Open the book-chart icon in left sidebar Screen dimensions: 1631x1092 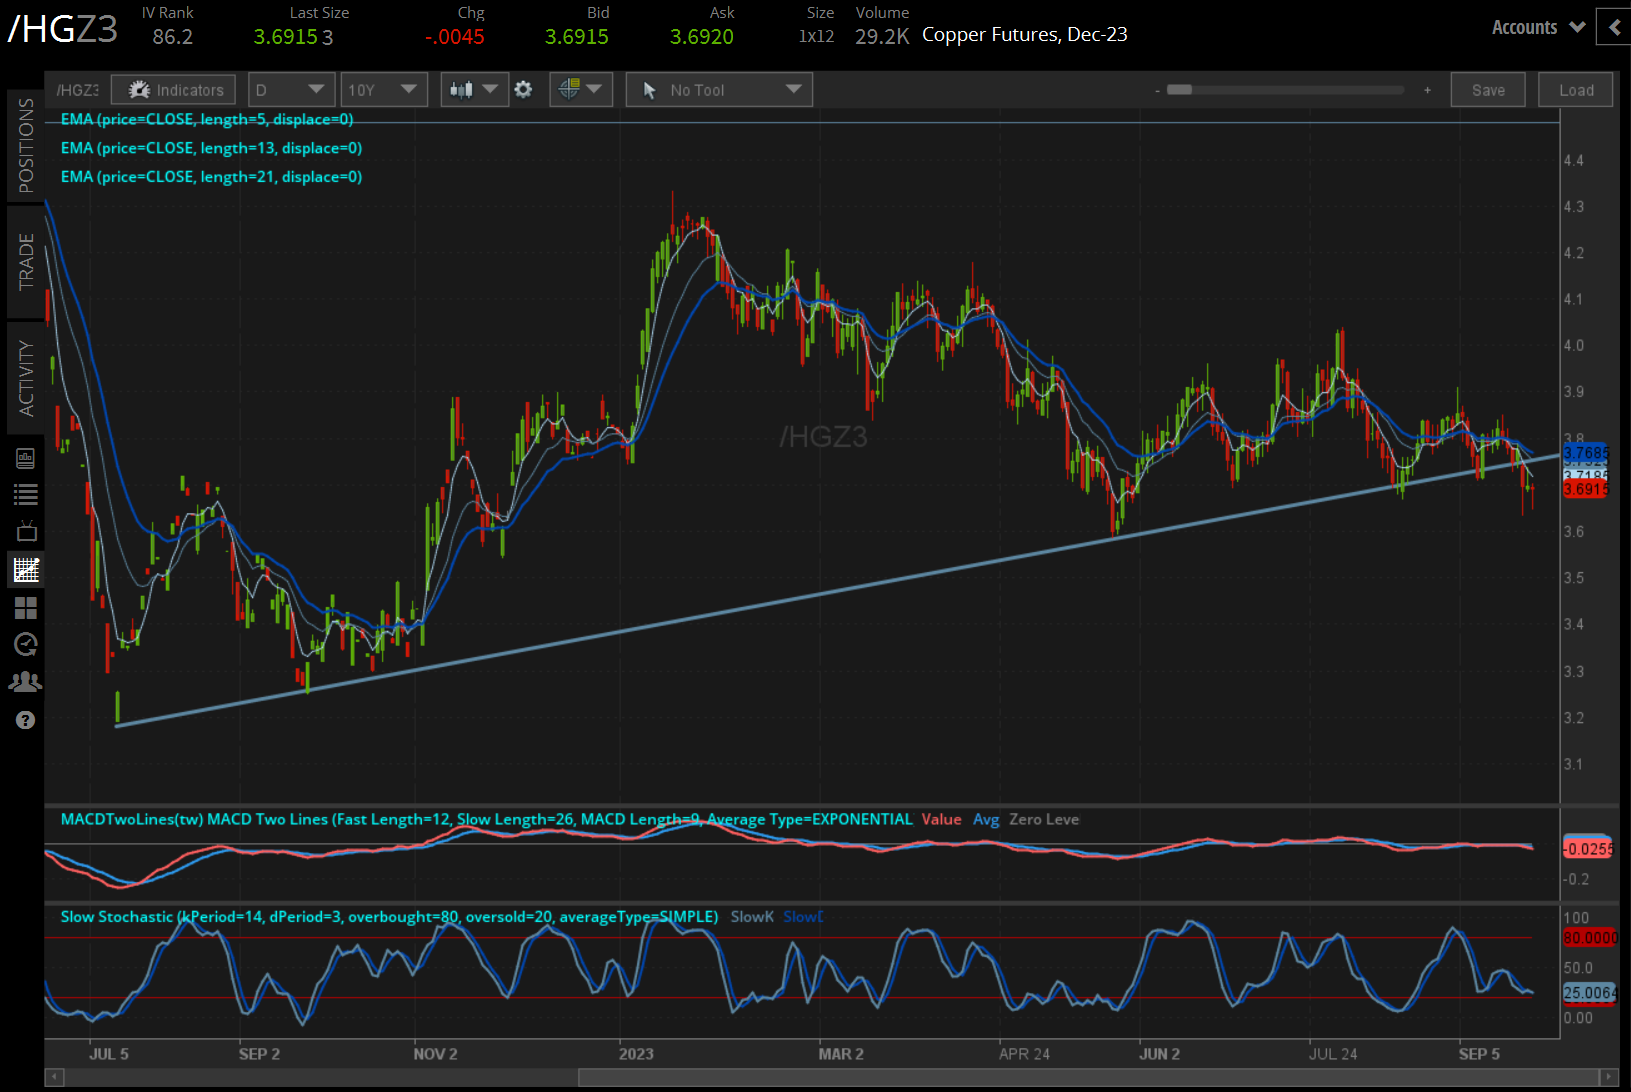point(26,458)
